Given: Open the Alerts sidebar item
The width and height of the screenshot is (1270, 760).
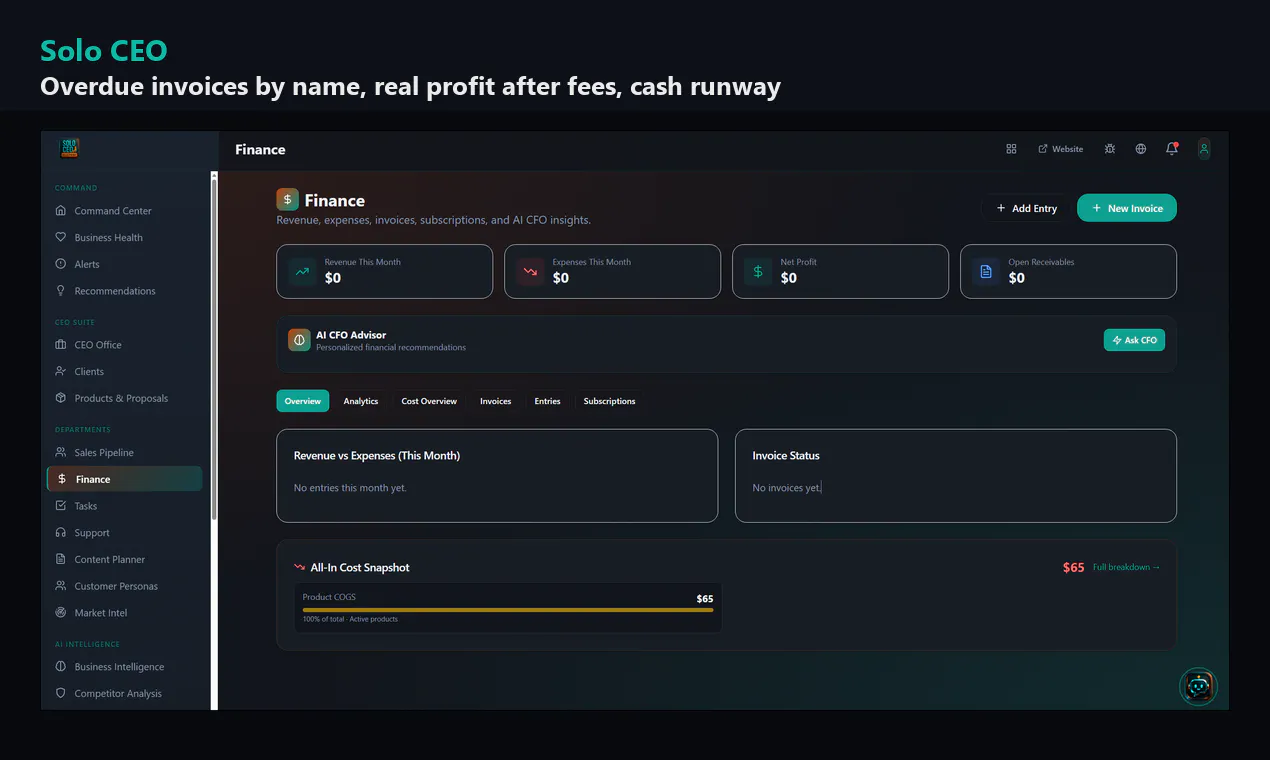Looking at the screenshot, I should pos(124,264).
